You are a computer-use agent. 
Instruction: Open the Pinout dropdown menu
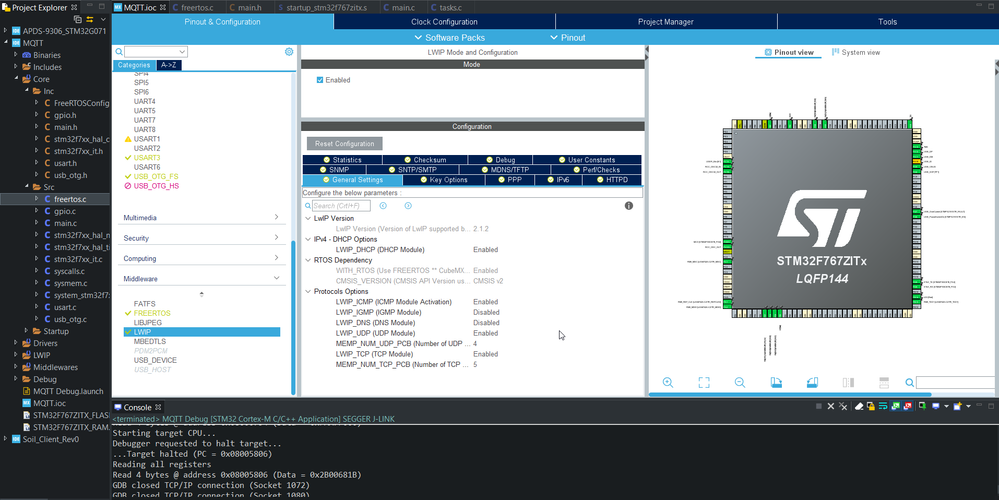568,38
